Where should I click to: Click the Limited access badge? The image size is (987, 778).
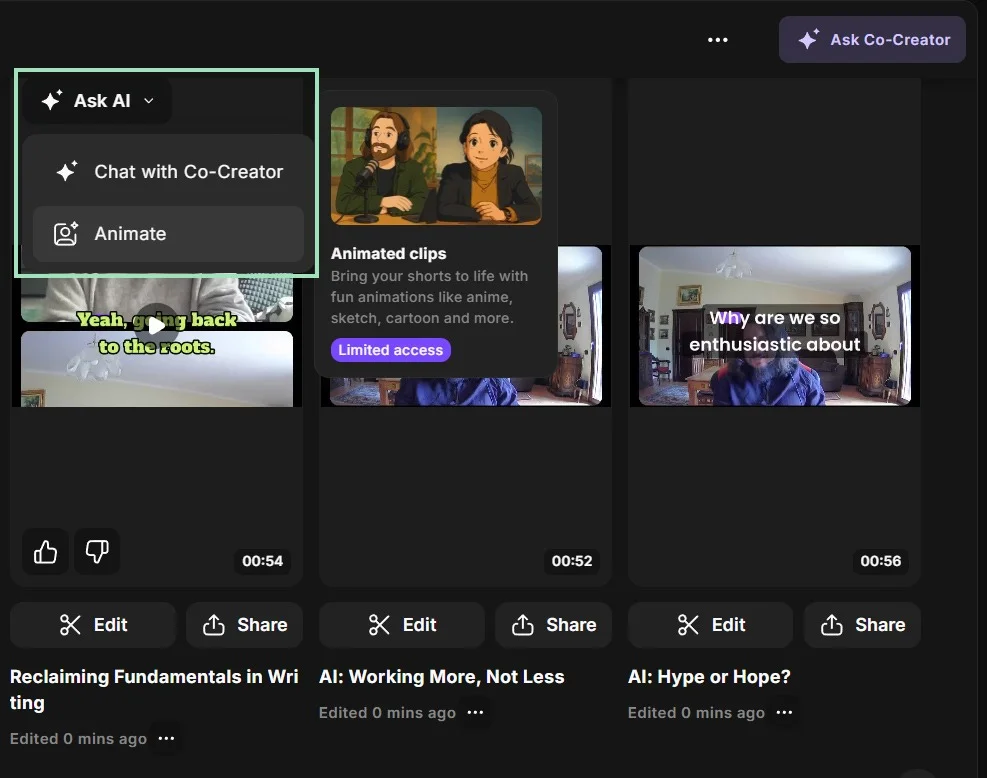click(x=391, y=350)
